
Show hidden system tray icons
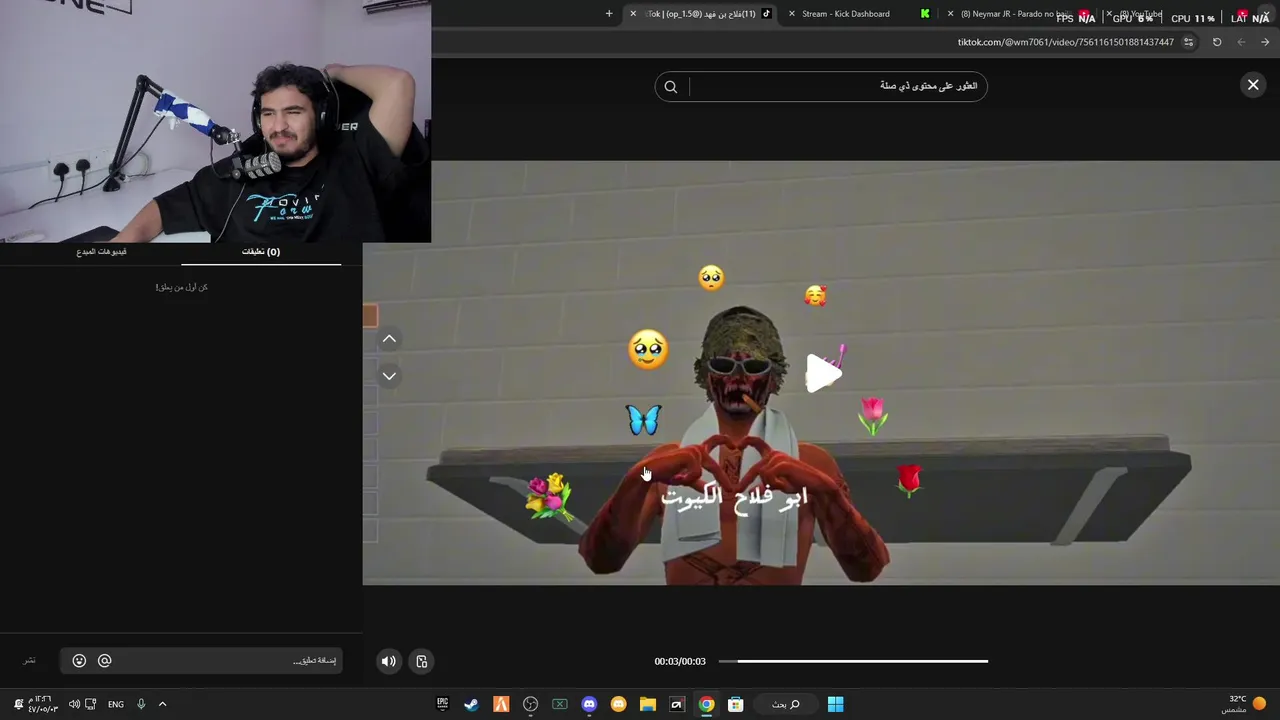[x=162, y=704]
